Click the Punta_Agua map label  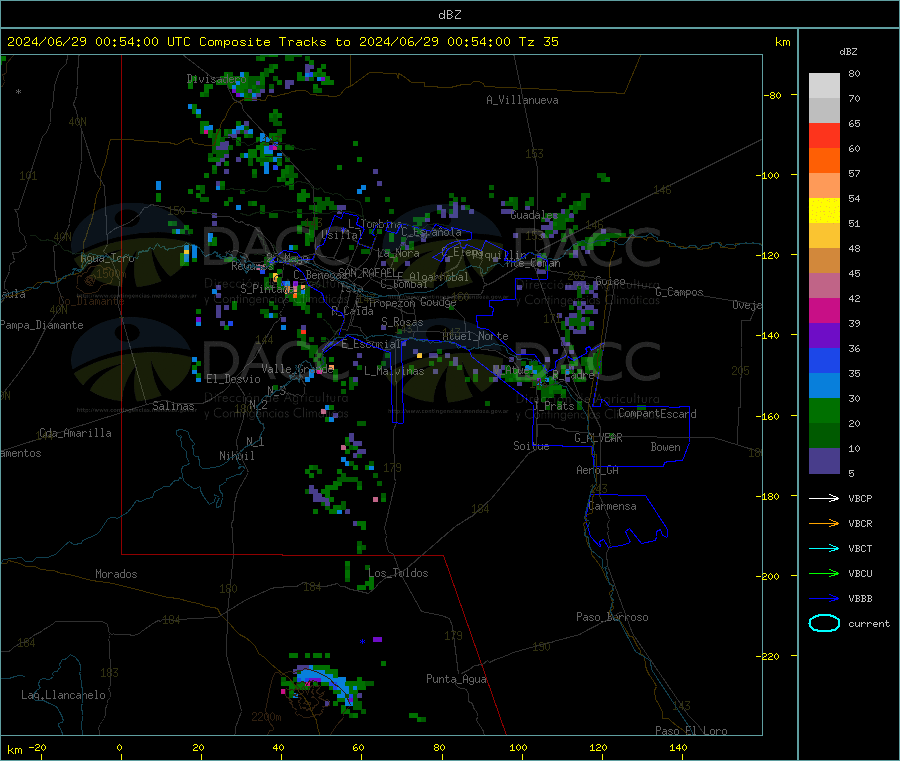[456, 680]
